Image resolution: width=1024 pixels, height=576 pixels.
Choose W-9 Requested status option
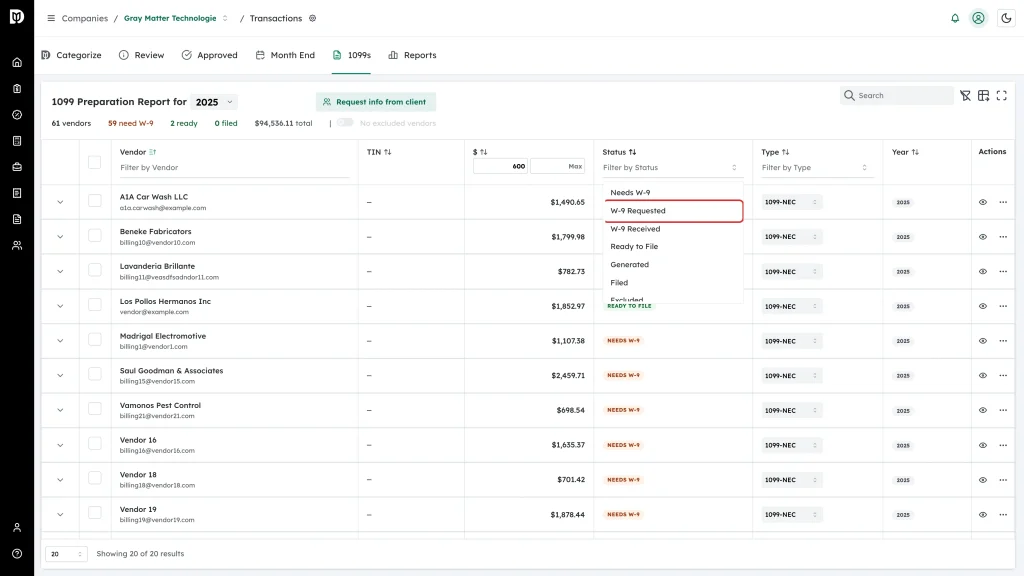673,211
